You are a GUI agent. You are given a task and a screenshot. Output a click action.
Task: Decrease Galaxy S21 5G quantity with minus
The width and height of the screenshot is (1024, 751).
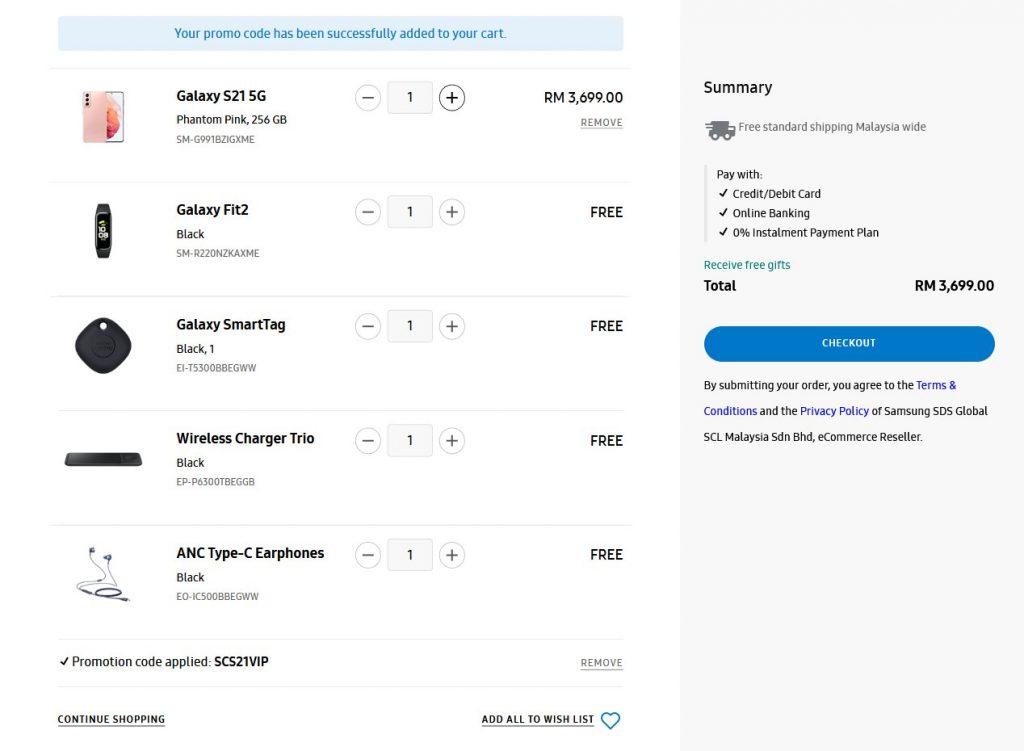coord(368,98)
